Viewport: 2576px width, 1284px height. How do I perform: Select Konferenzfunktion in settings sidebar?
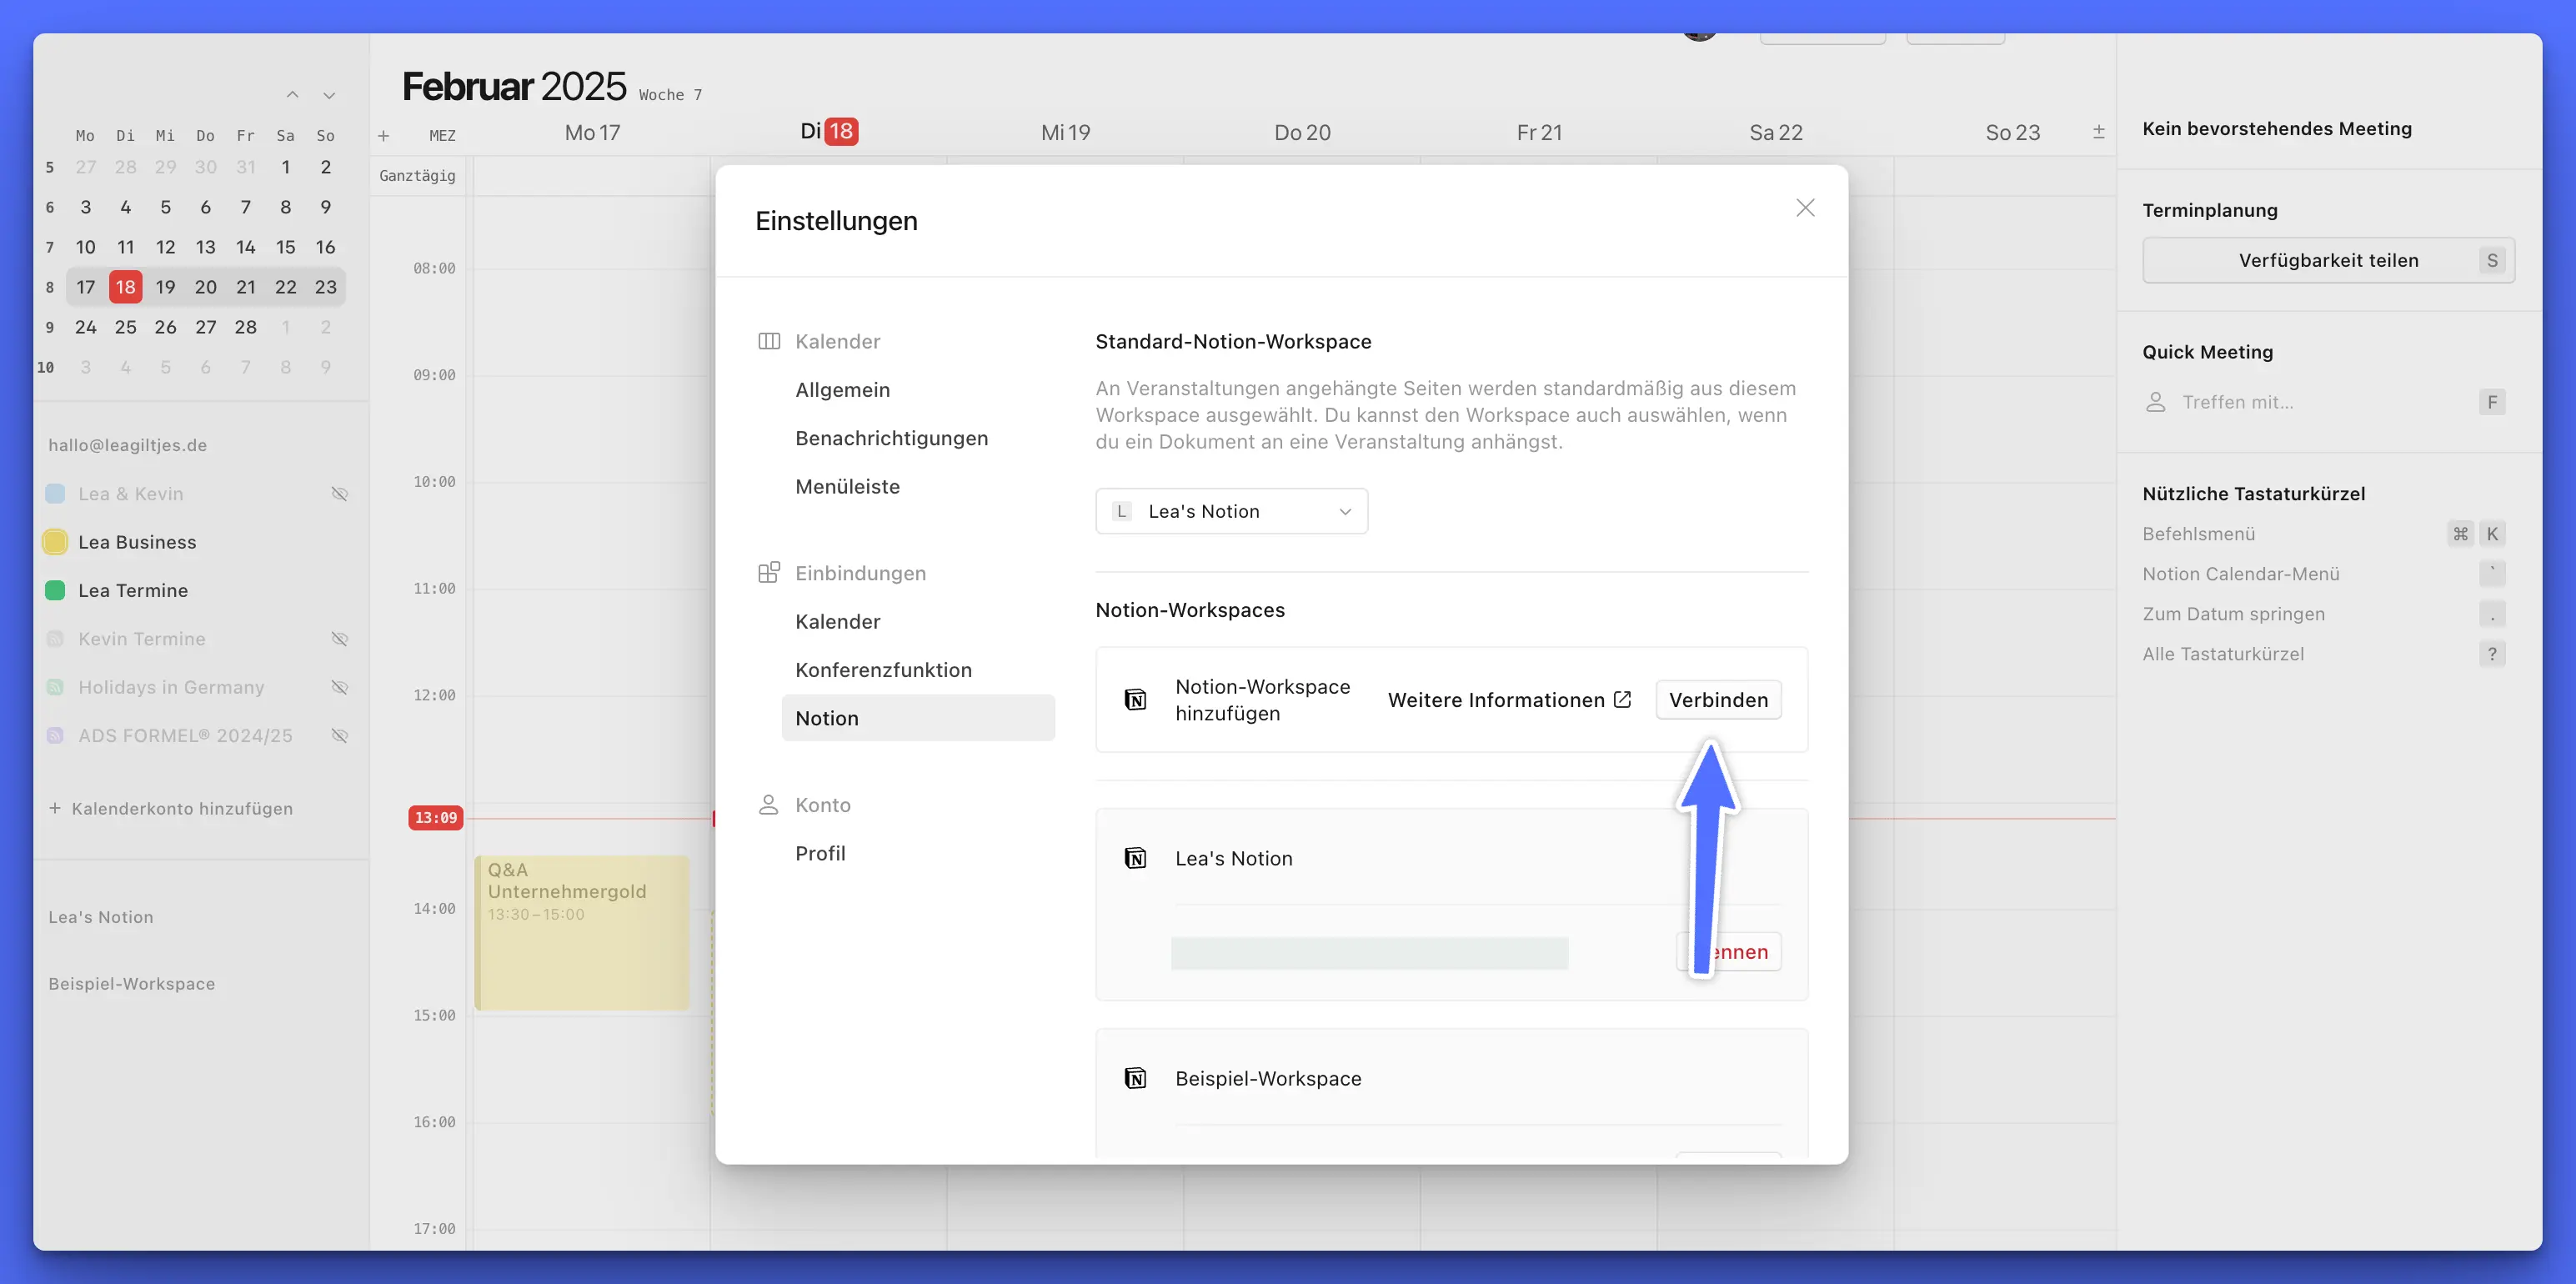click(883, 670)
